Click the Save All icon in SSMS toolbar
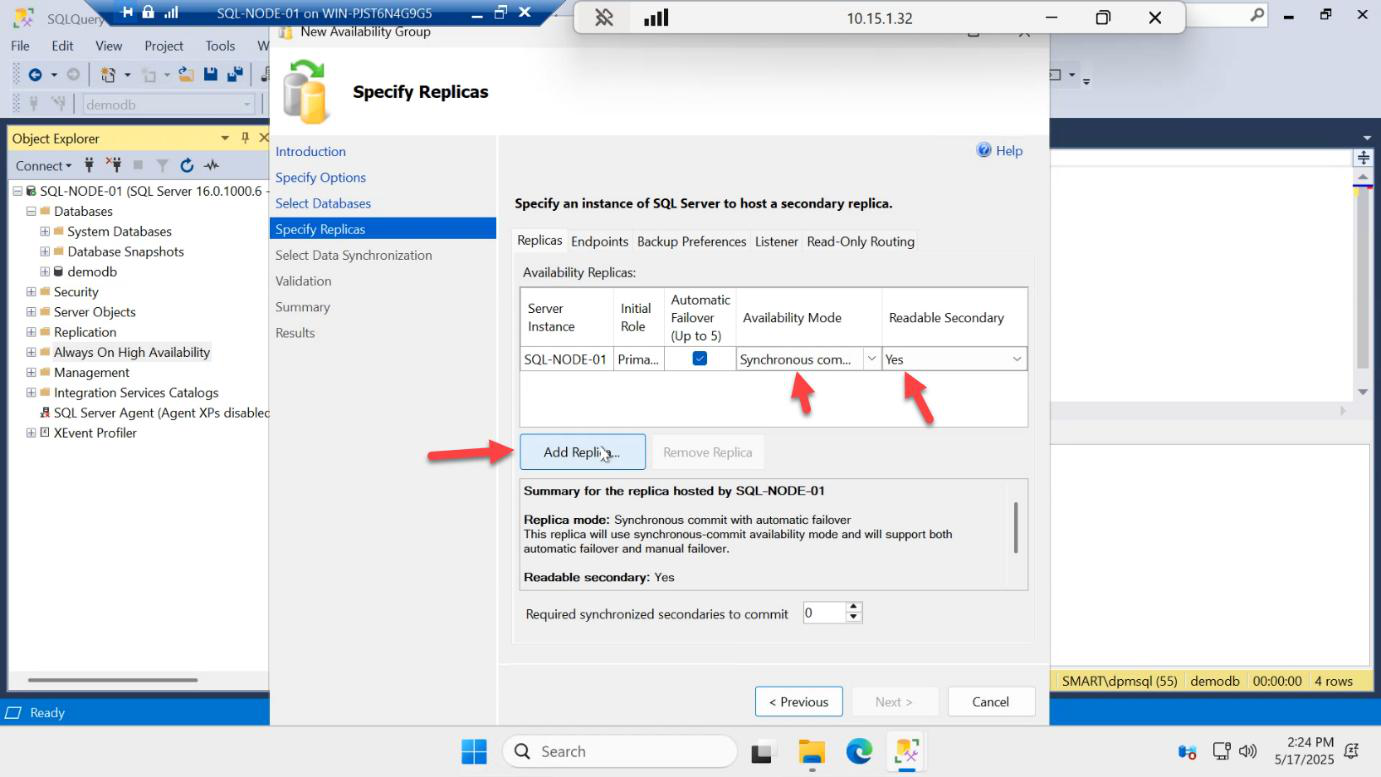The image size is (1381, 777). coord(235,74)
